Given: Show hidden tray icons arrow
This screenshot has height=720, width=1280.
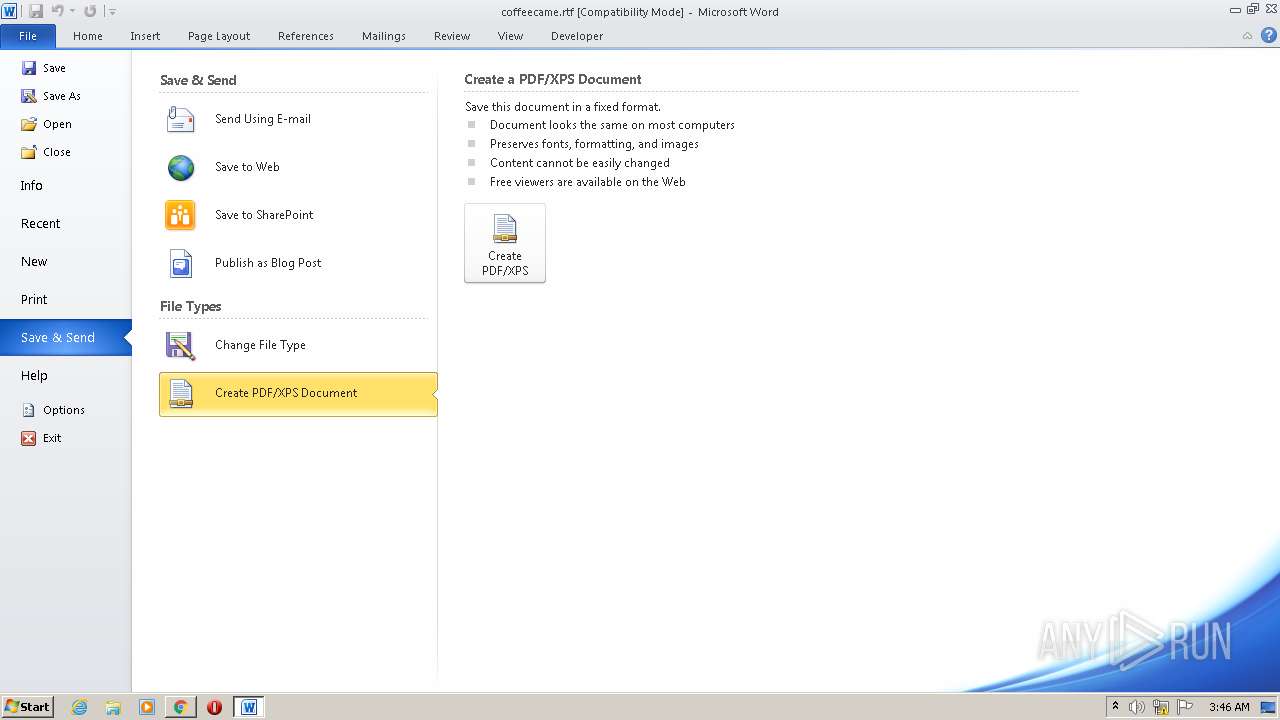Looking at the screenshot, I should (x=1115, y=707).
